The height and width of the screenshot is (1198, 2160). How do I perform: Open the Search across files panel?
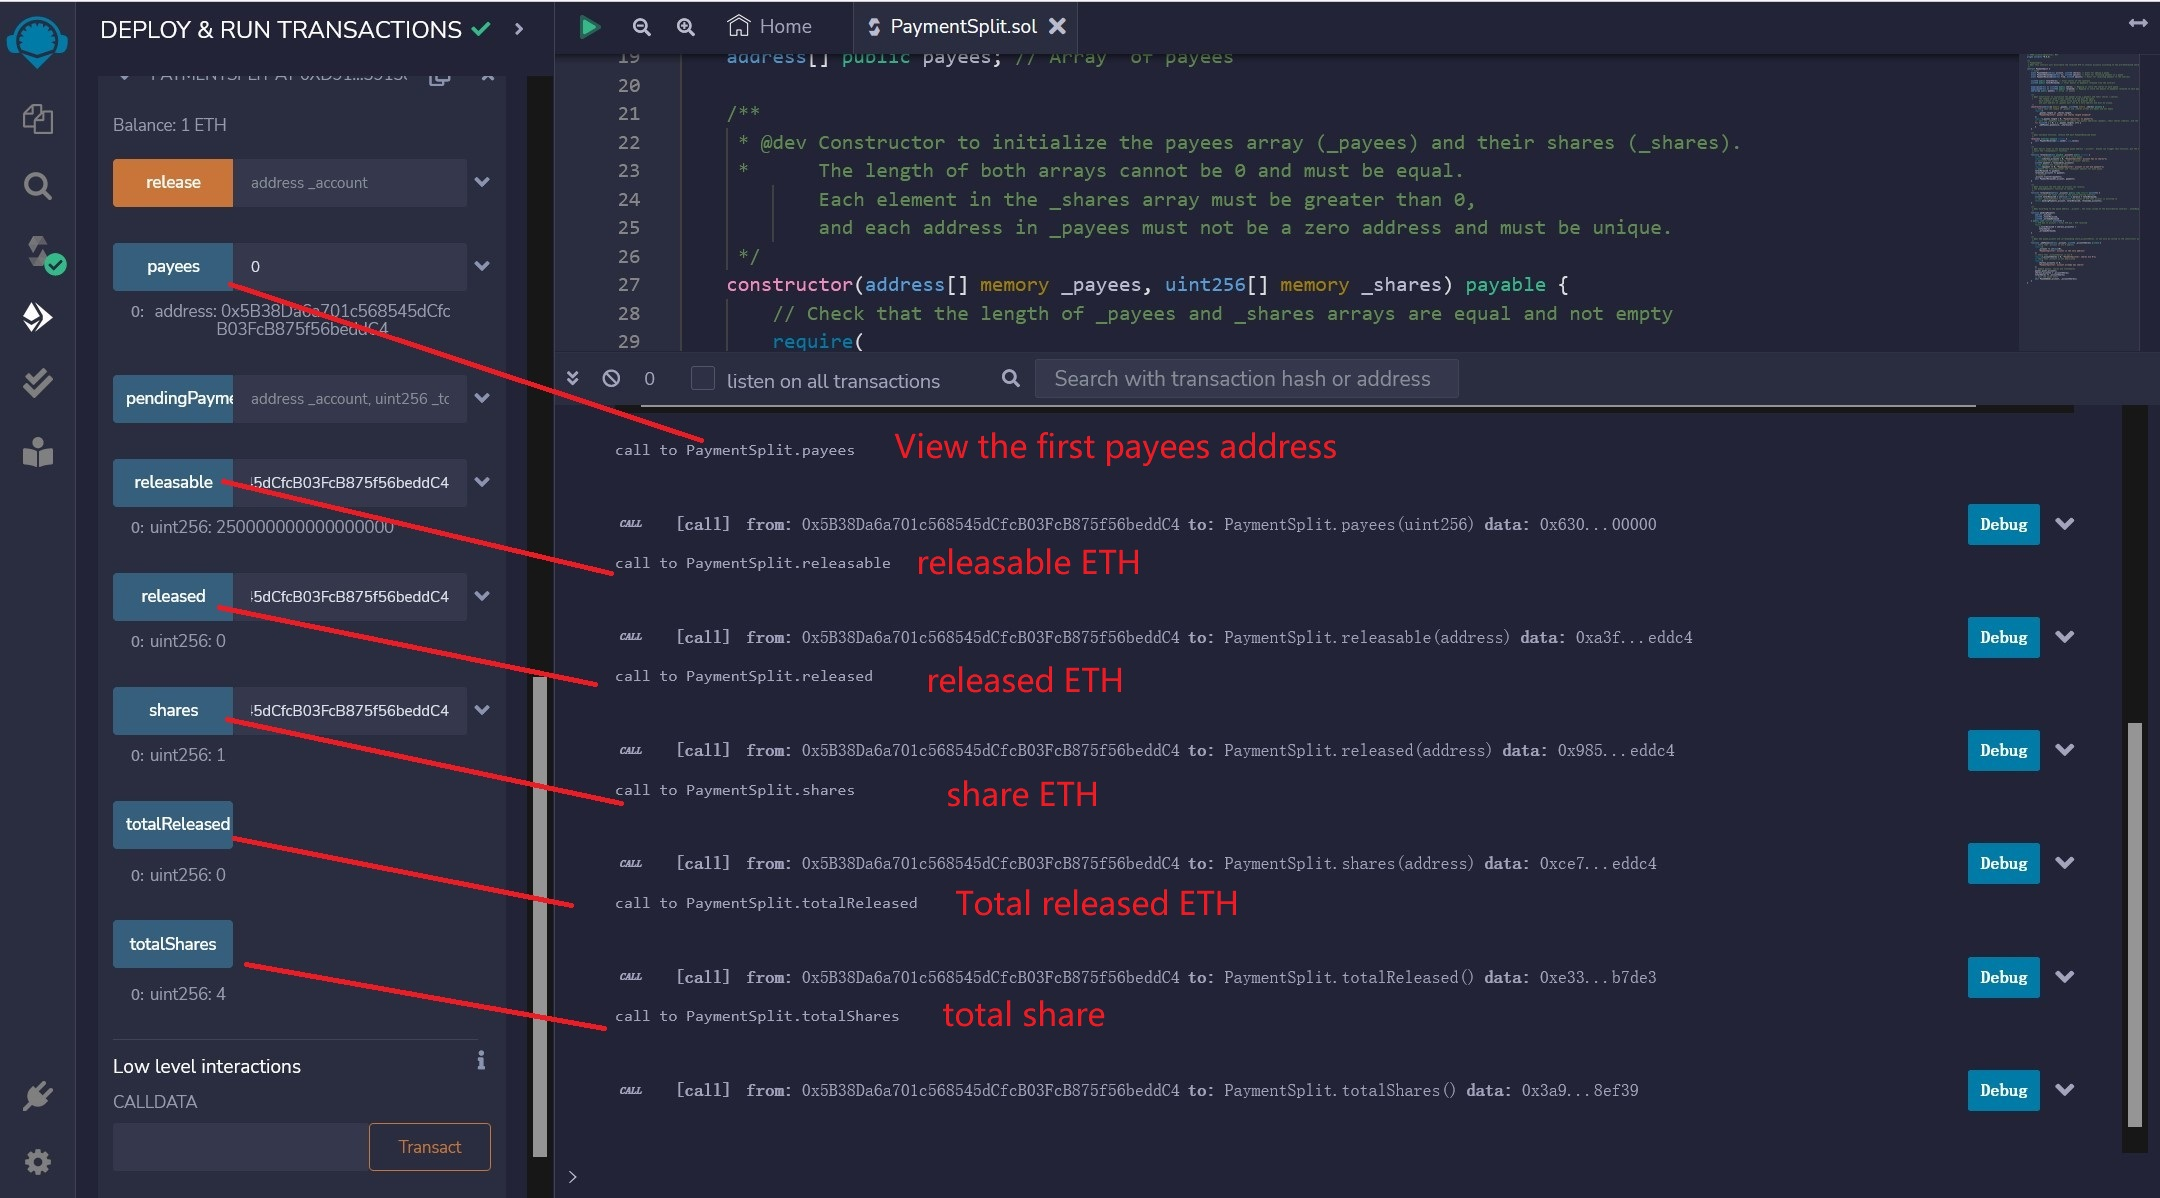point(37,186)
